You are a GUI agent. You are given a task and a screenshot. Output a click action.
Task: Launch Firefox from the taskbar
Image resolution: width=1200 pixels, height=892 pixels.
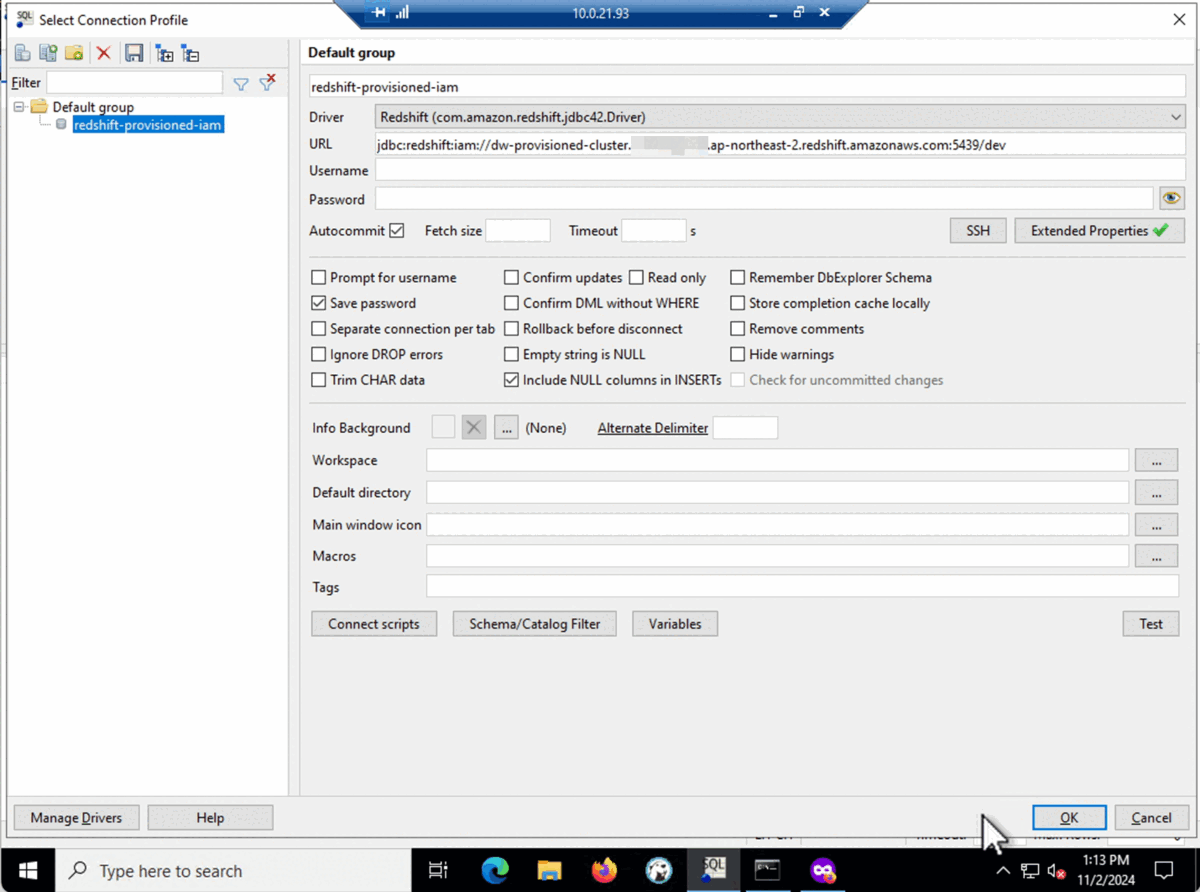(604, 871)
